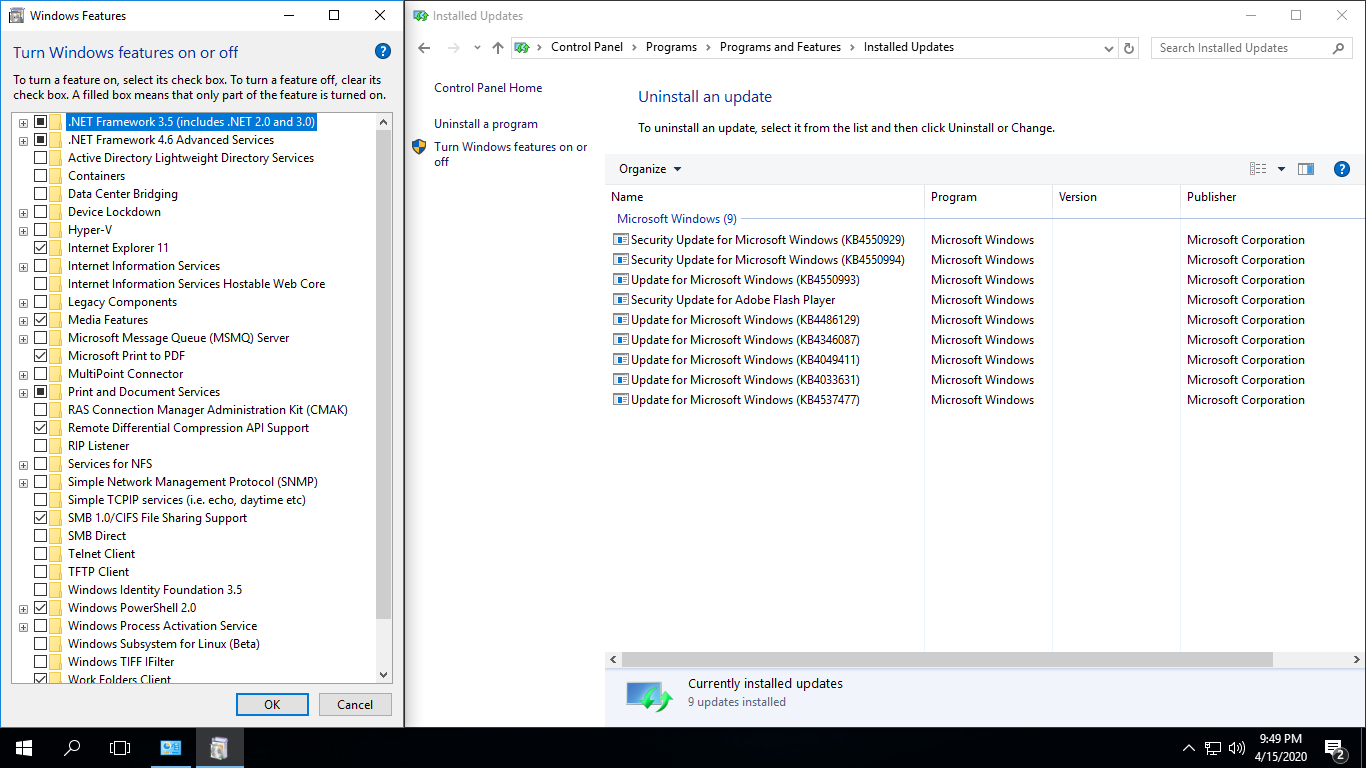Click the Windows Features taskbar icon
Screen dimensions: 1366x768
(219, 747)
